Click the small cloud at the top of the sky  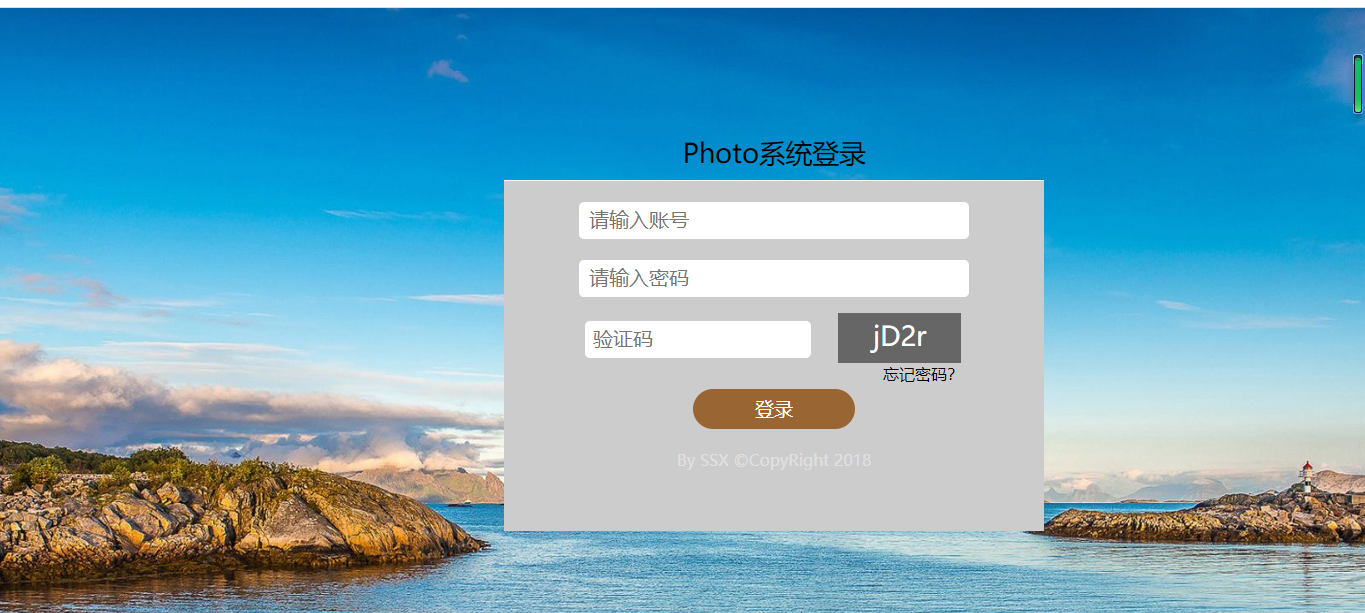tap(447, 71)
